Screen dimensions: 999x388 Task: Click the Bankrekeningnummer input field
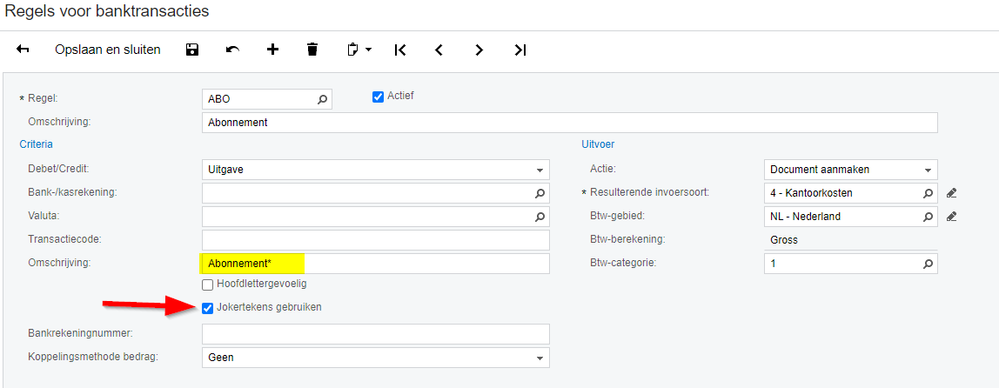[375, 334]
